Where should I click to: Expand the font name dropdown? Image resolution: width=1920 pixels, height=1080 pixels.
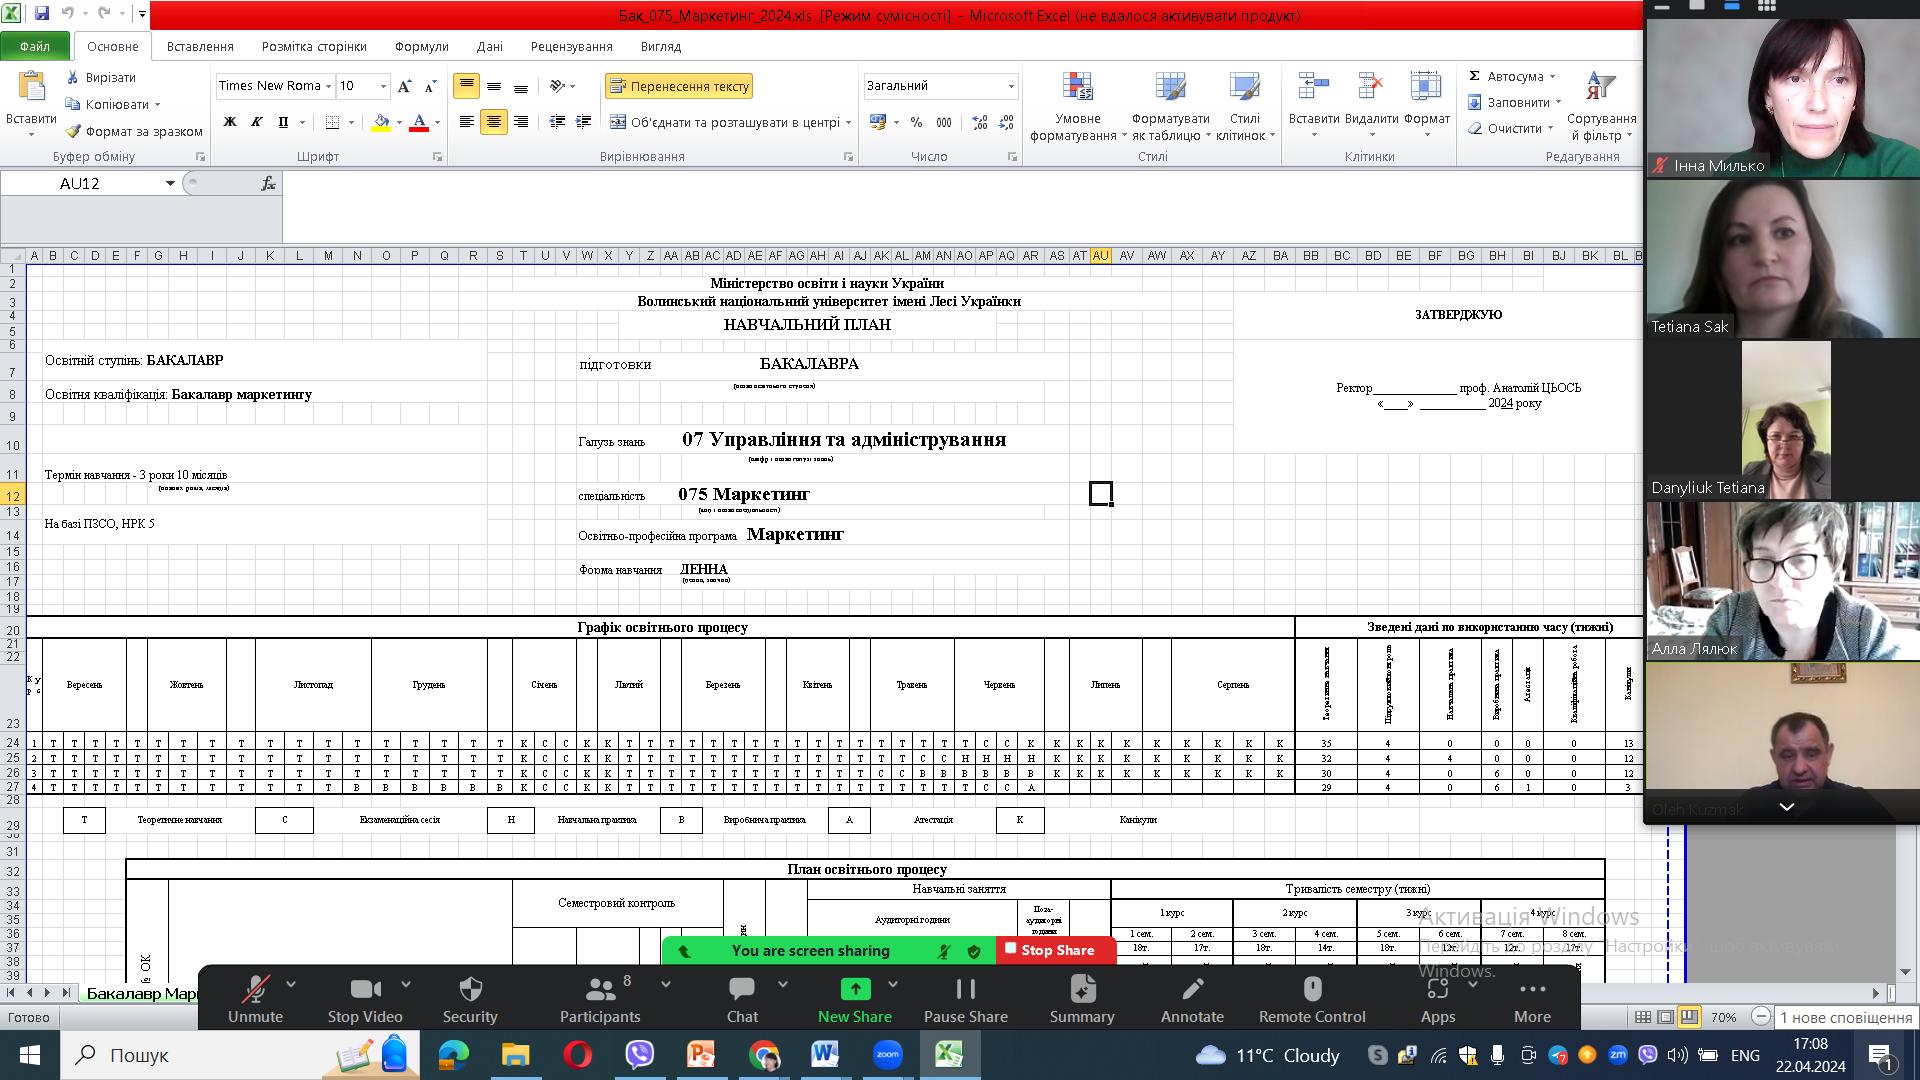coord(328,86)
